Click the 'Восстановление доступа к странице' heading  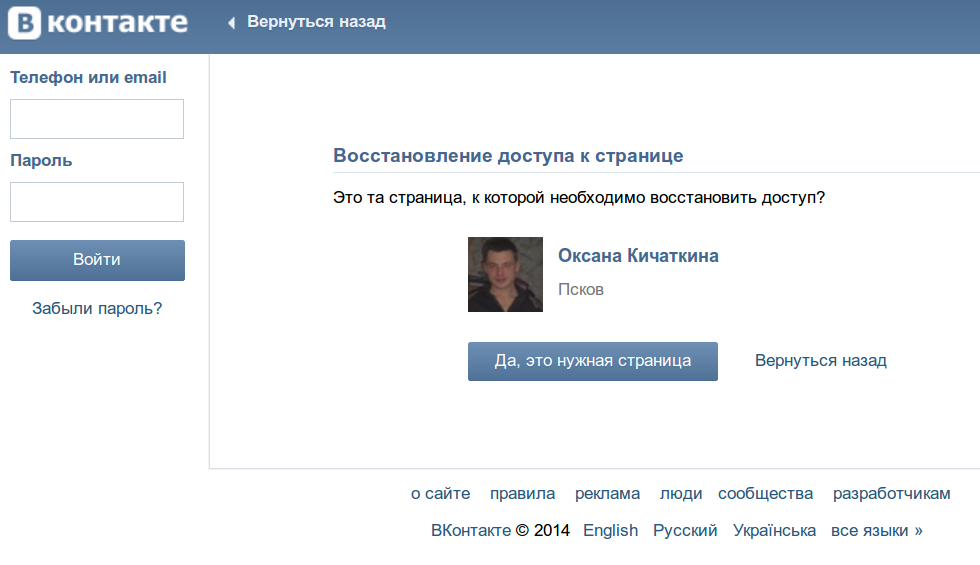508,156
